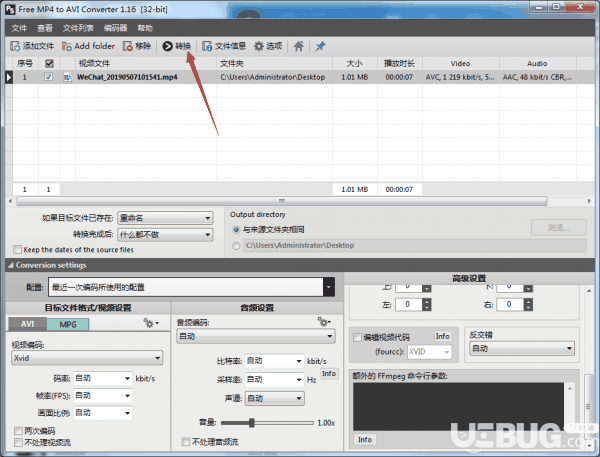Enable Keep the dates of the source files
This screenshot has width=600, height=457.
pyautogui.click(x=17, y=250)
